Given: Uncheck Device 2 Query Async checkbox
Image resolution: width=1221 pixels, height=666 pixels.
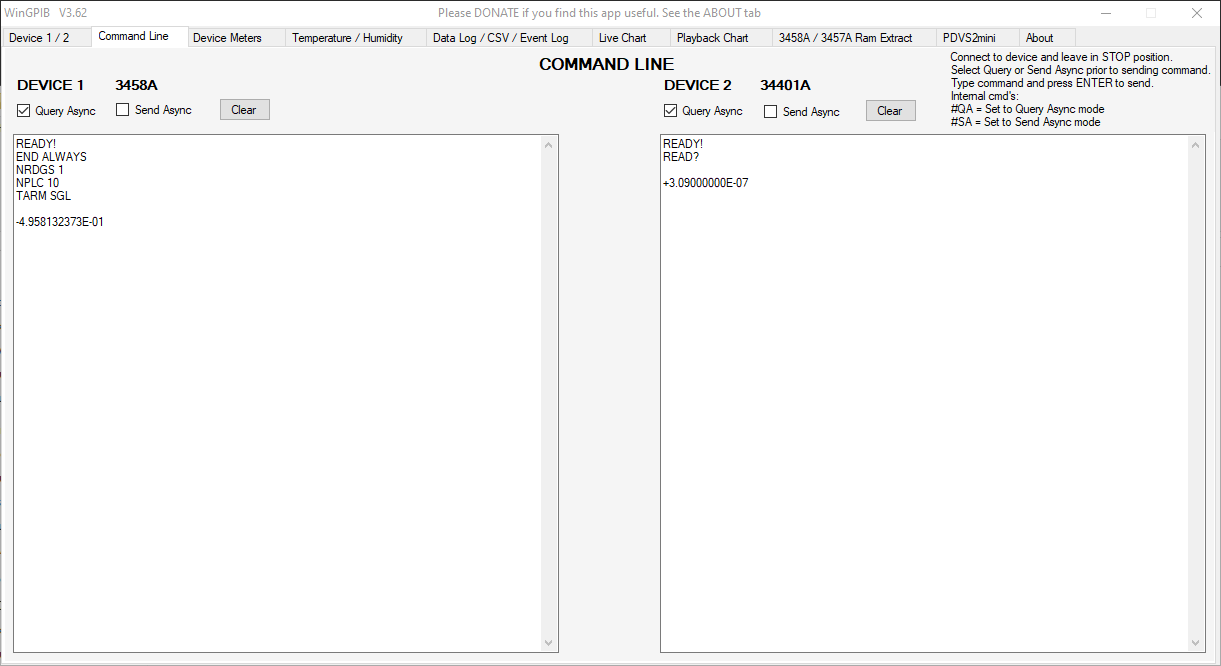Looking at the screenshot, I should pos(671,111).
